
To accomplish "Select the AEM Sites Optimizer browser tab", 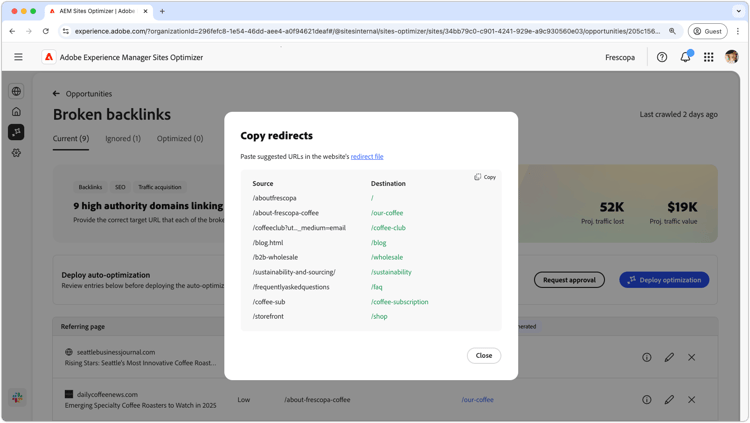I will click(x=99, y=11).
